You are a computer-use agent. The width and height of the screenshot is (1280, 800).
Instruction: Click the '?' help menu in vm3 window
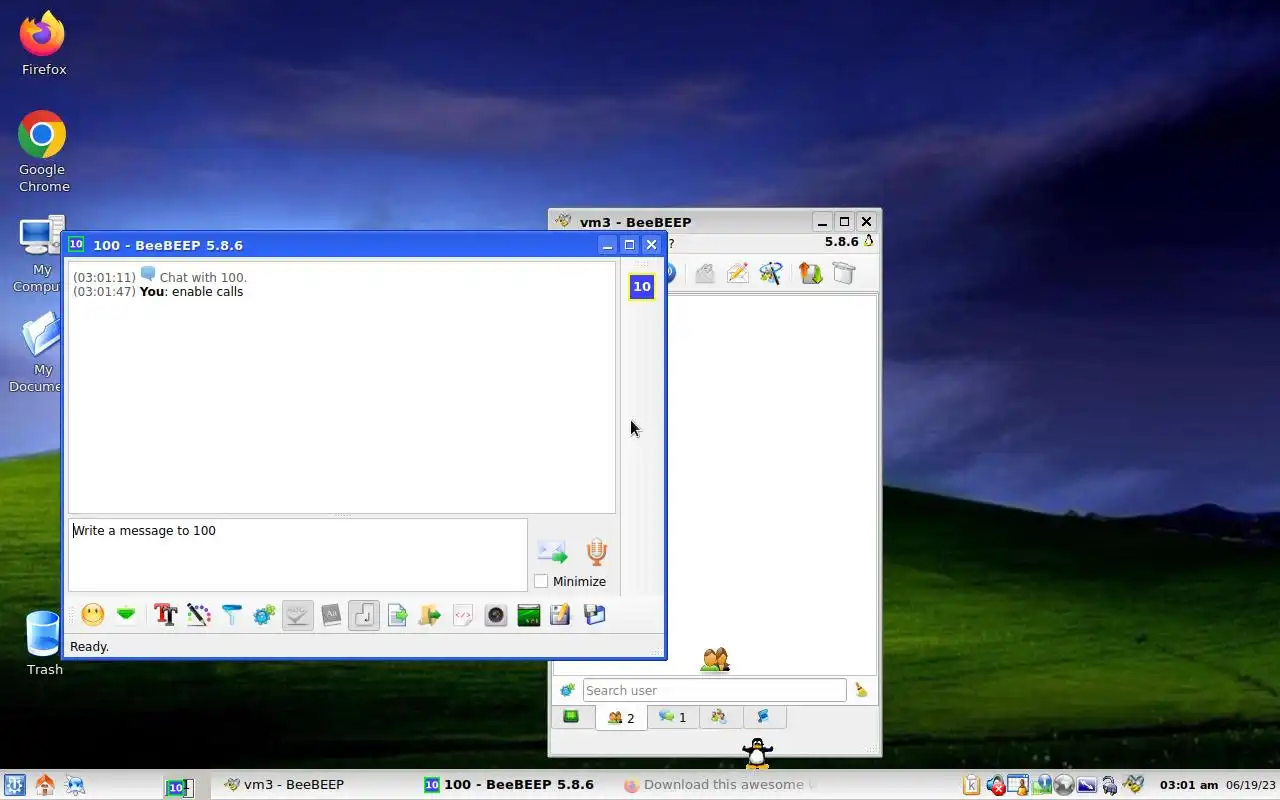pyautogui.click(x=671, y=243)
